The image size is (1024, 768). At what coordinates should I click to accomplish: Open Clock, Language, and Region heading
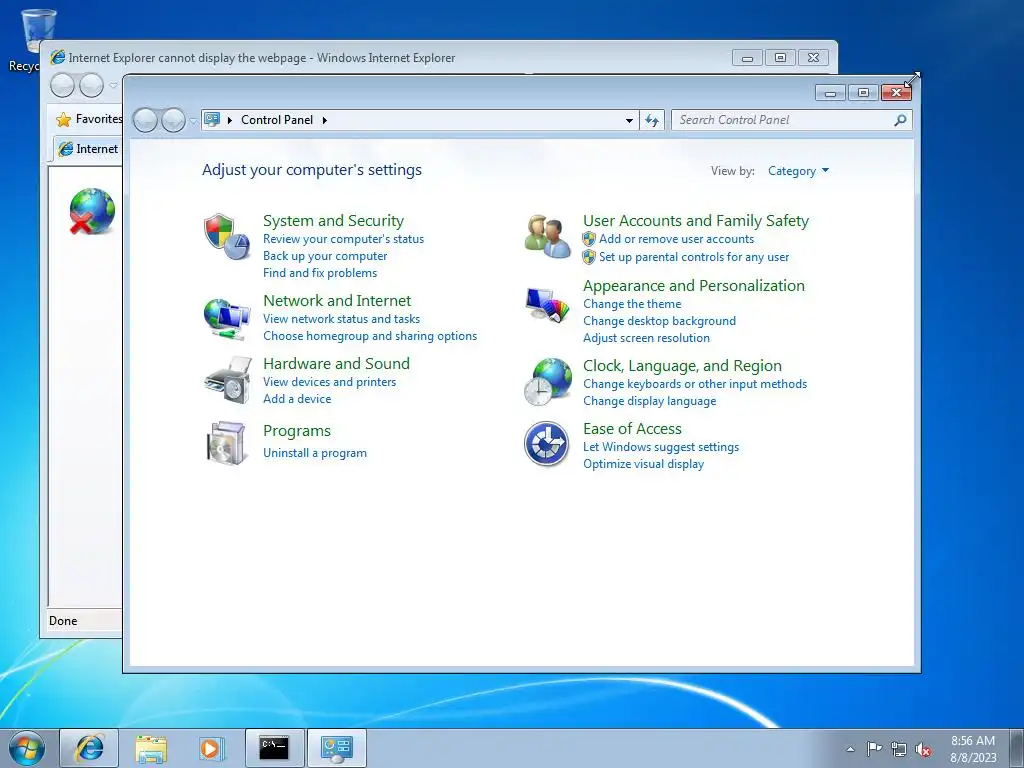point(682,366)
